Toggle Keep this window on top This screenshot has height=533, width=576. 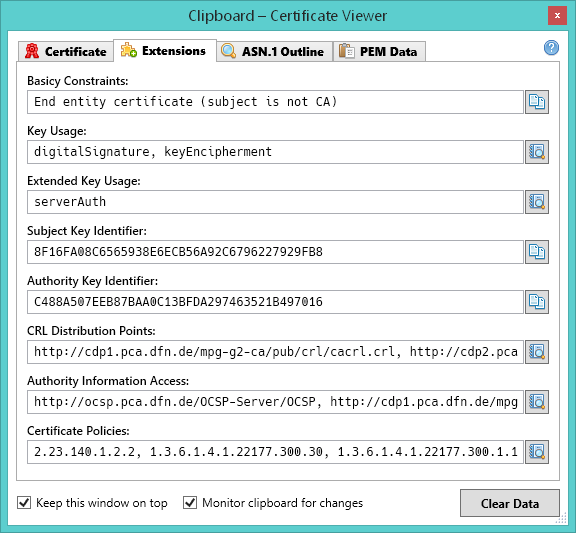pyautogui.click(x=92, y=503)
